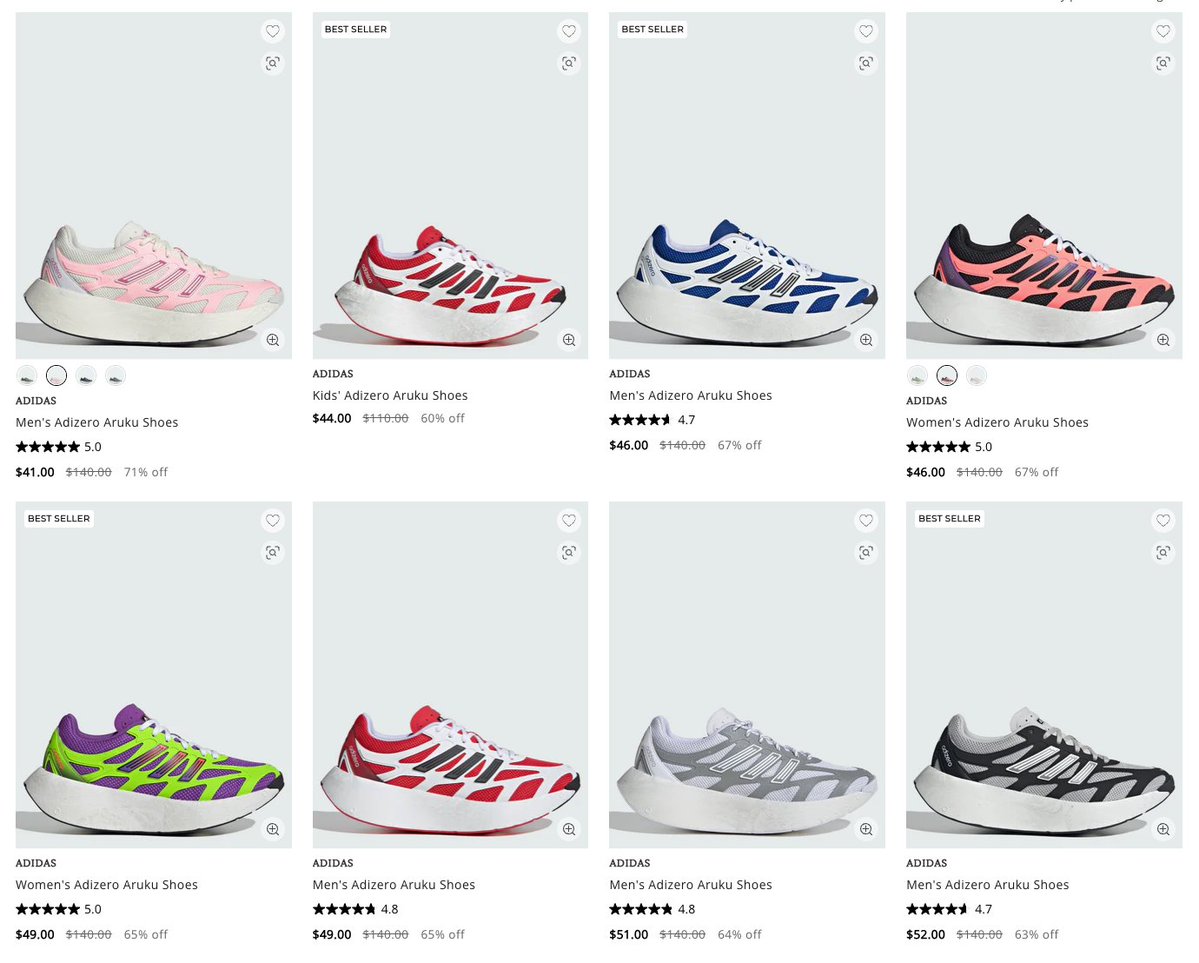This screenshot has width=1199, height=963.
Task: Click Best Seller badge on blue shoe card
Action: (652, 29)
